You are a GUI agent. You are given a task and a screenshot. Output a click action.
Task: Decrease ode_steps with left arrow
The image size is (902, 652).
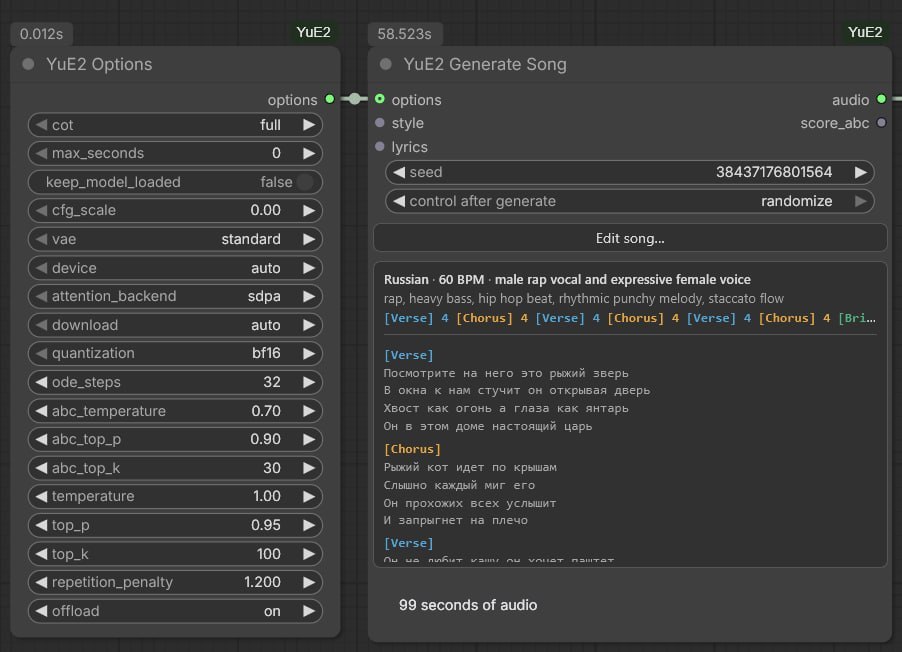[41, 382]
